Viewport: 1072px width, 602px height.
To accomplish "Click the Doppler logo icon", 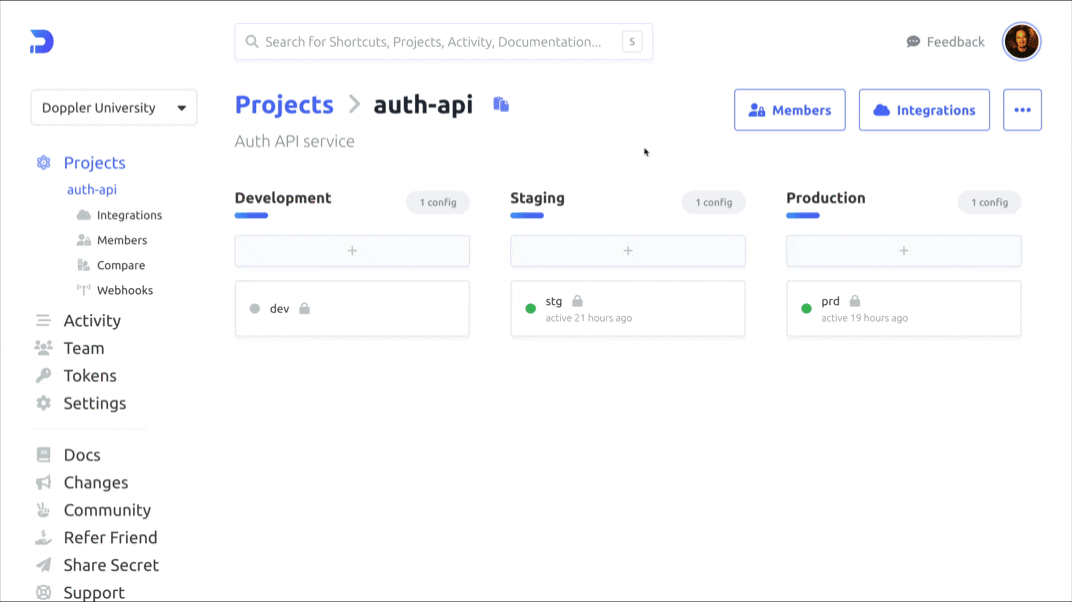I will [x=40, y=40].
